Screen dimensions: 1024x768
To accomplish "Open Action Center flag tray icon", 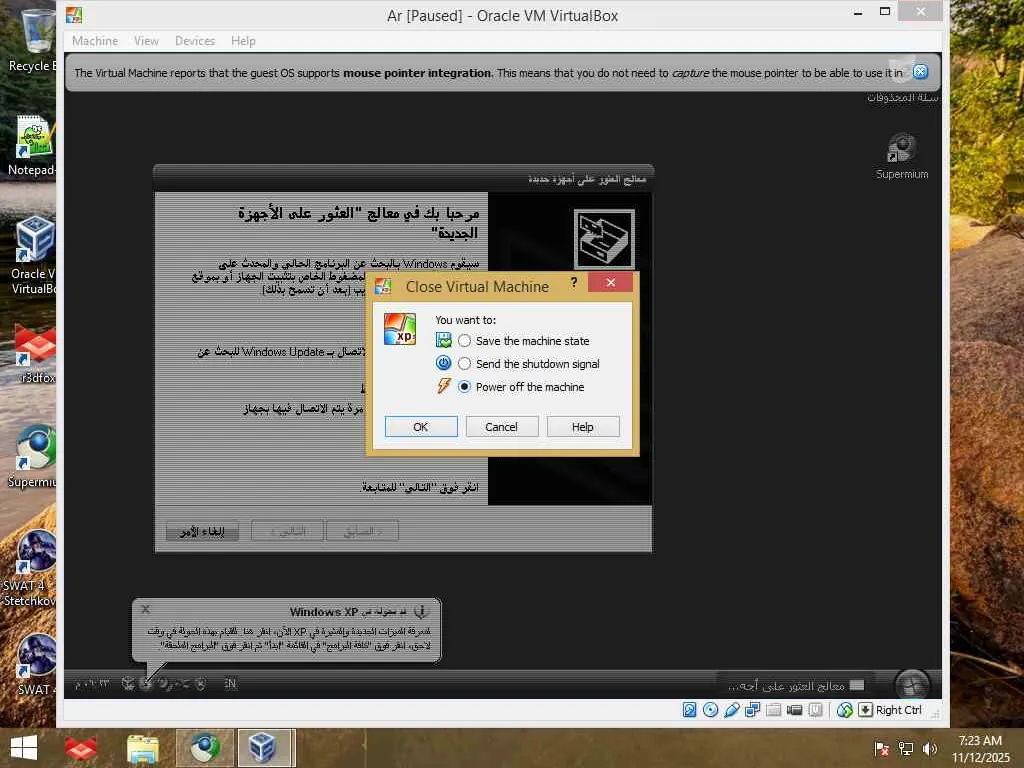I will (882, 748).
